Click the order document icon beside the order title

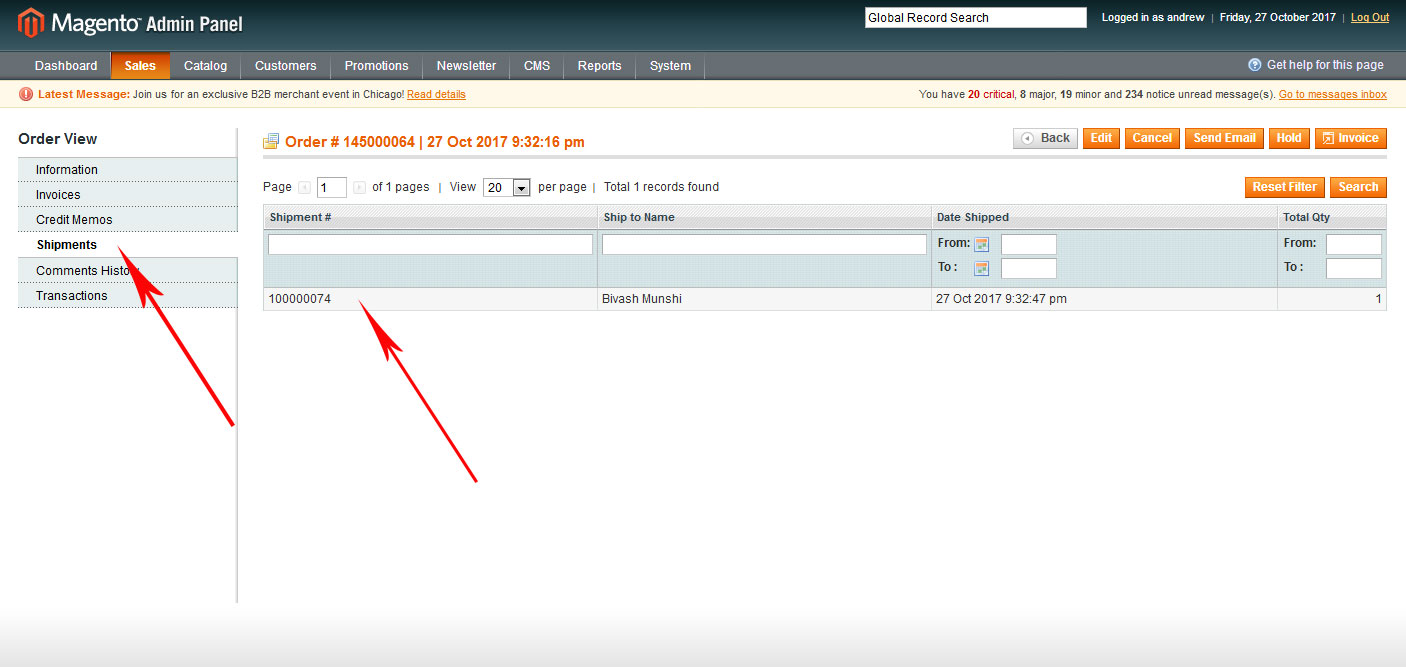[270, 141]
